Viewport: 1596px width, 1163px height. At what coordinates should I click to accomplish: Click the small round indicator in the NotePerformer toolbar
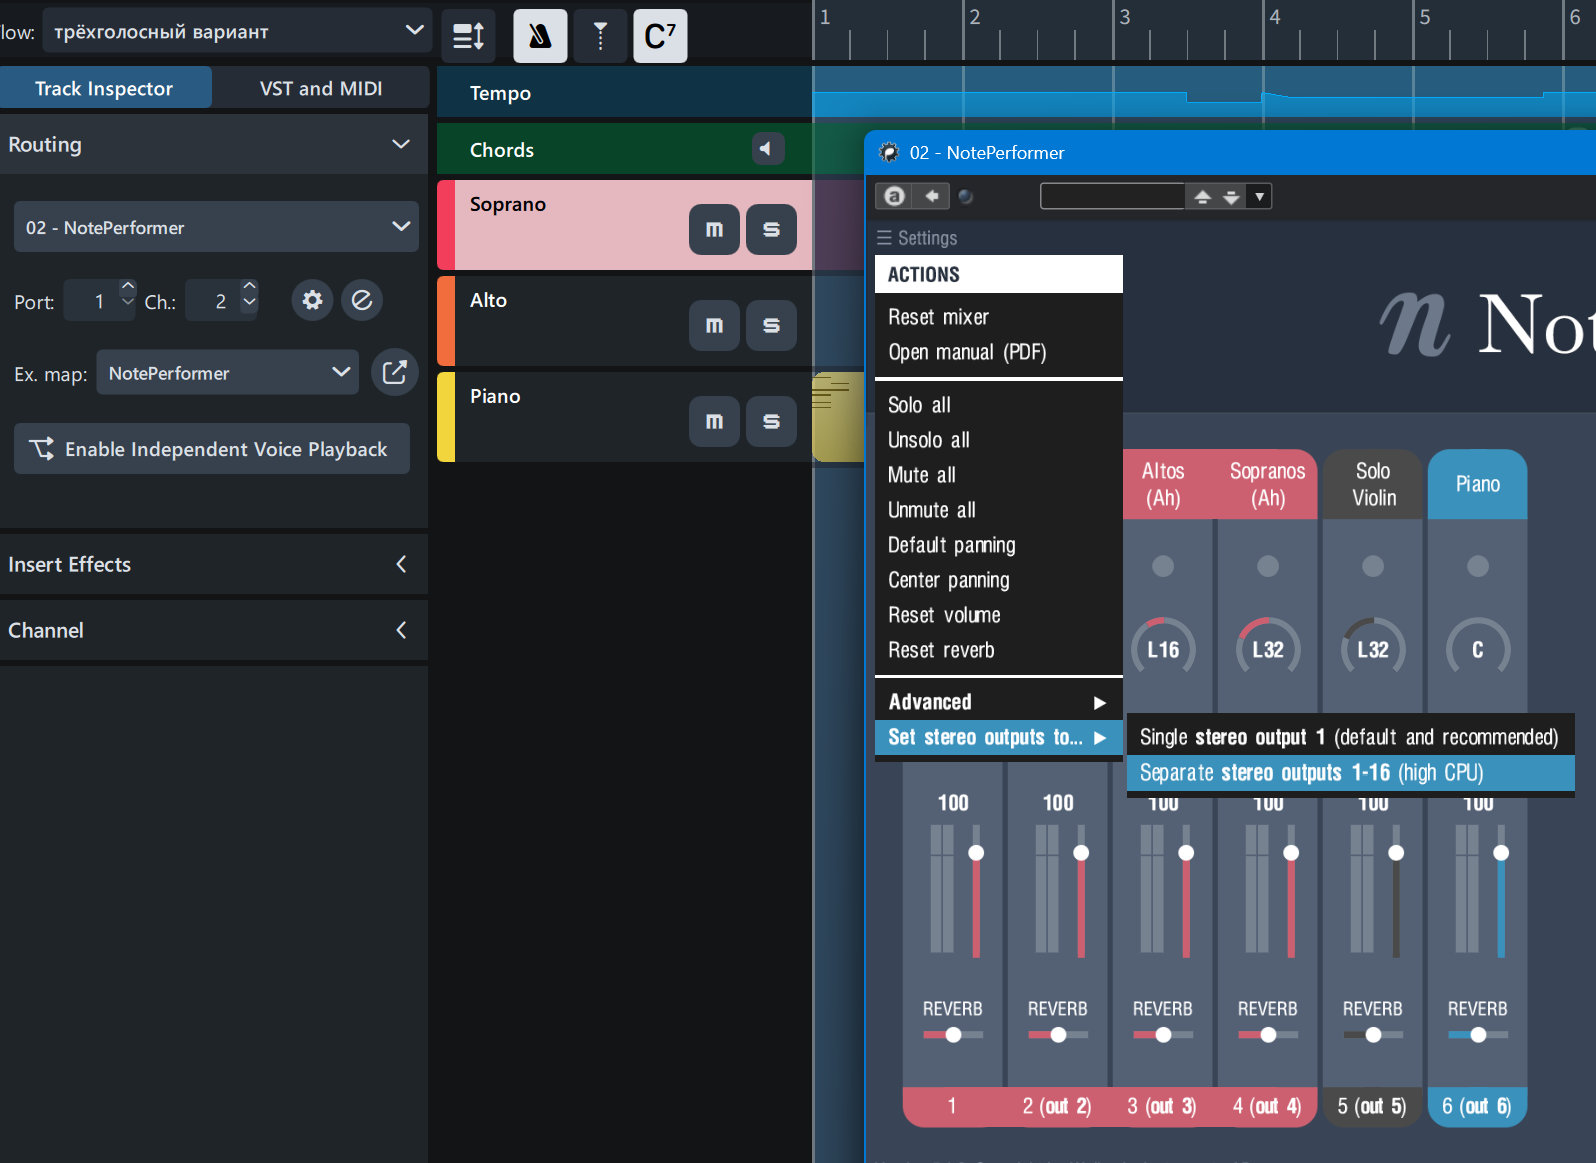coord(966,196)
